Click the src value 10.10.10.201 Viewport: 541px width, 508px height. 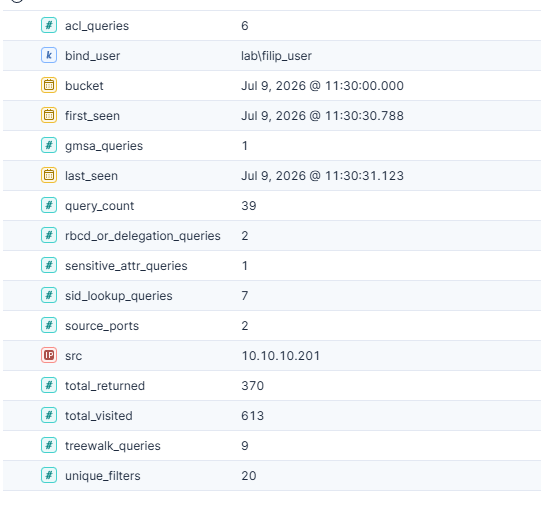click(x=281, y=356)
